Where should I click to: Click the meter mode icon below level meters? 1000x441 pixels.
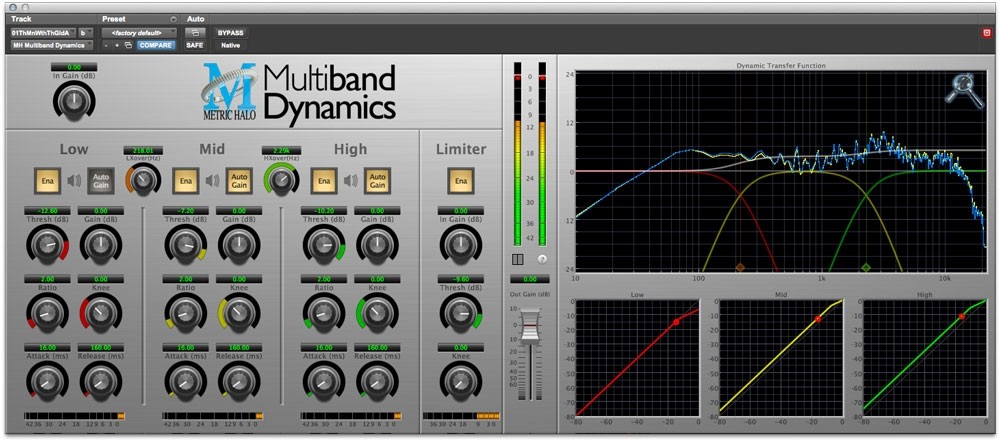(x=518, y=260)
